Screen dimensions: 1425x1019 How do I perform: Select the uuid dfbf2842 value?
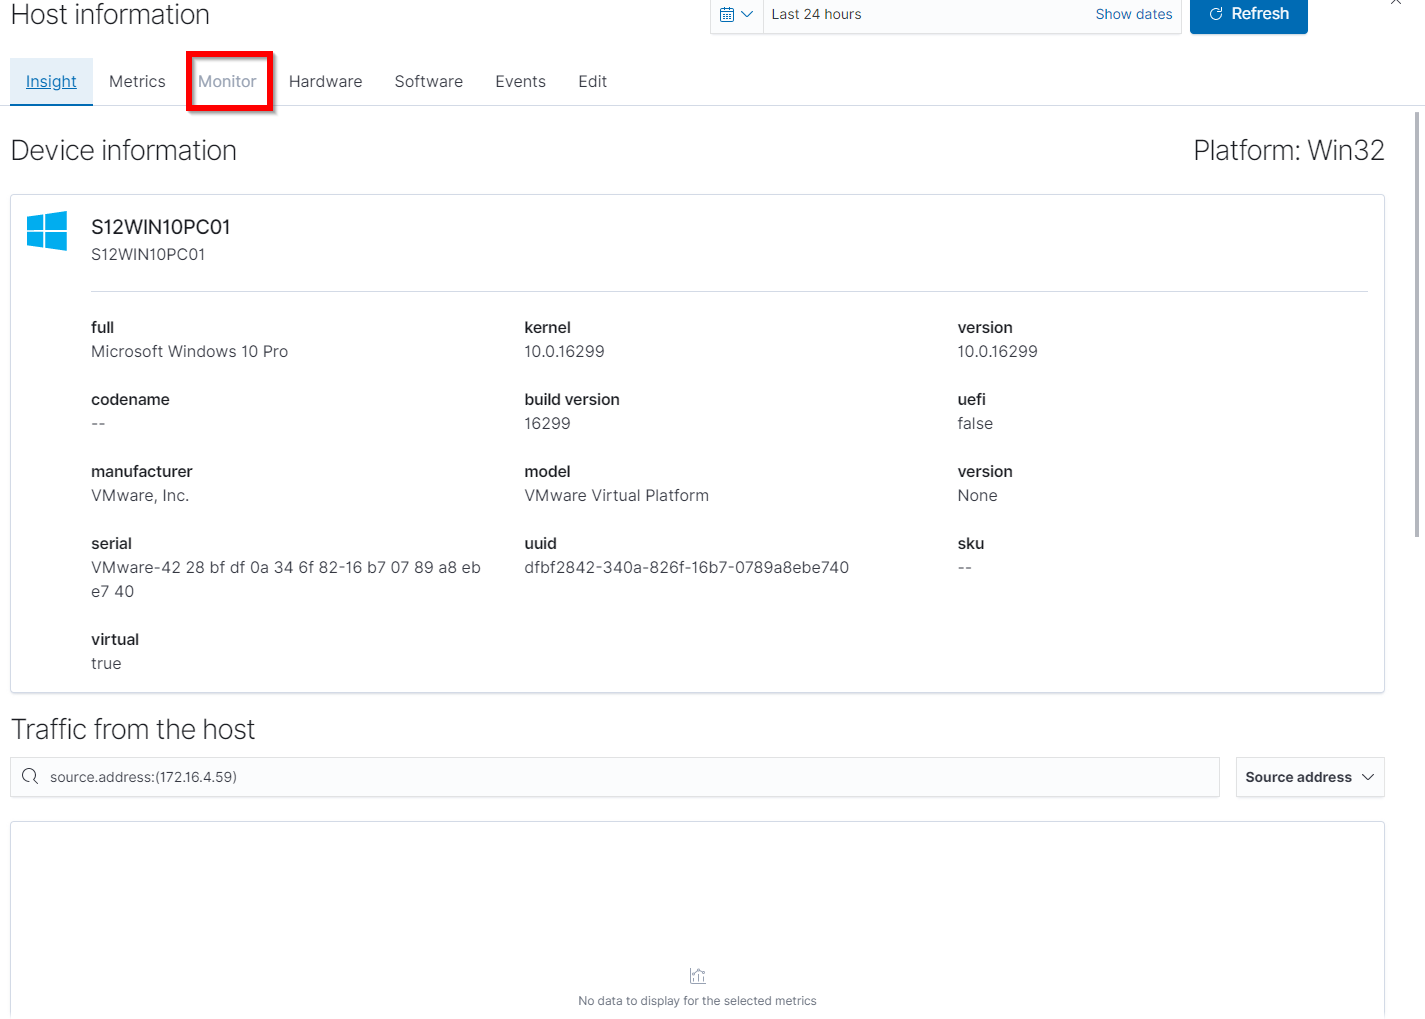pyautogui.click(x=686, y=568)
